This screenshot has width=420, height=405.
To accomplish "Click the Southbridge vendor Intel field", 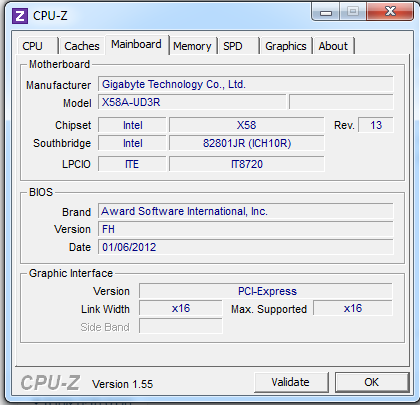I will [x=132, y=143].
